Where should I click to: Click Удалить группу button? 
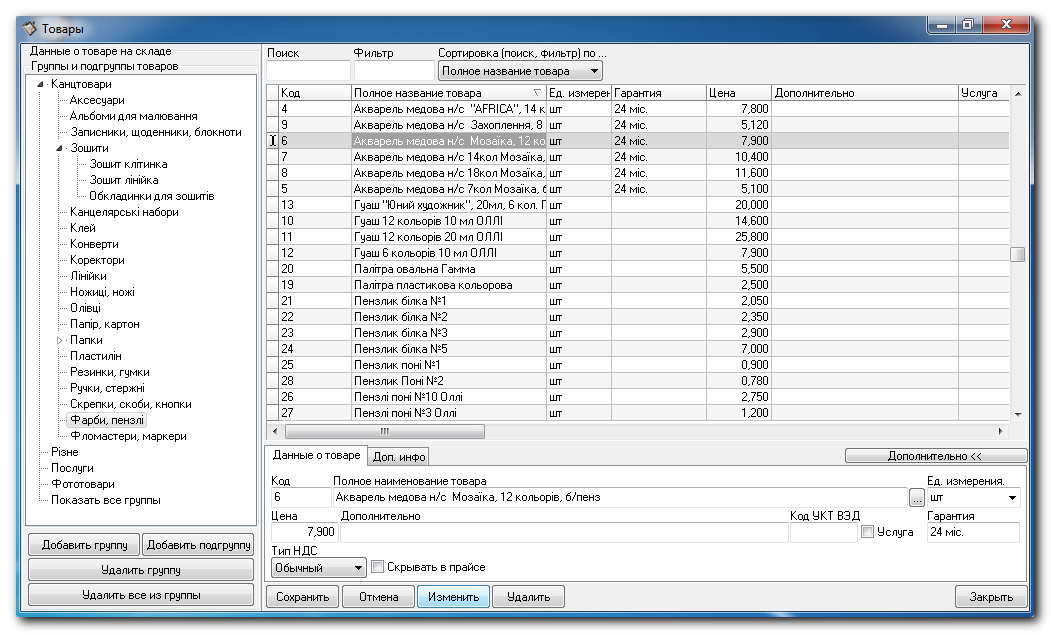[x=141, y=570]
